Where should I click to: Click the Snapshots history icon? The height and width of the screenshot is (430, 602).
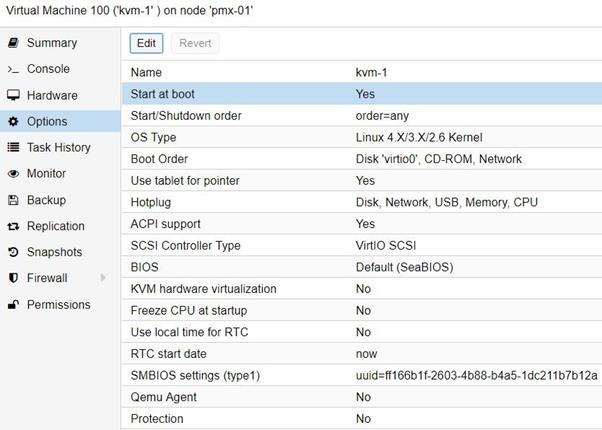pyautogui.click(x=13, y=252)
